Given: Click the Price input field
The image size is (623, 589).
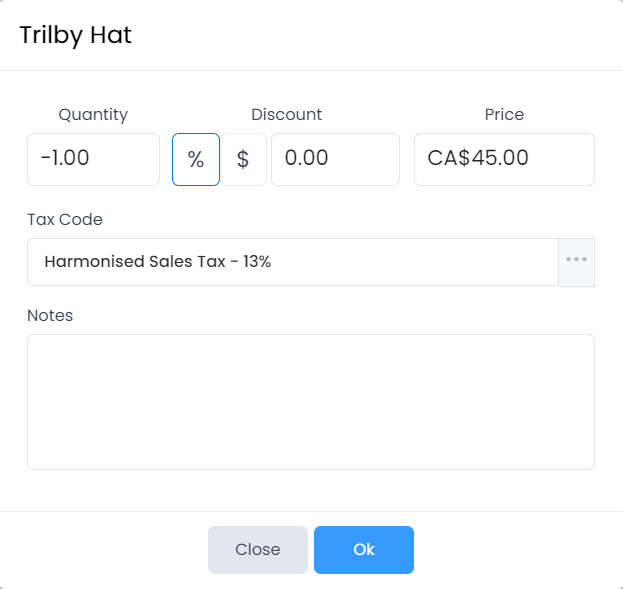Looking at the screenshot, I should tap(504, 159).
